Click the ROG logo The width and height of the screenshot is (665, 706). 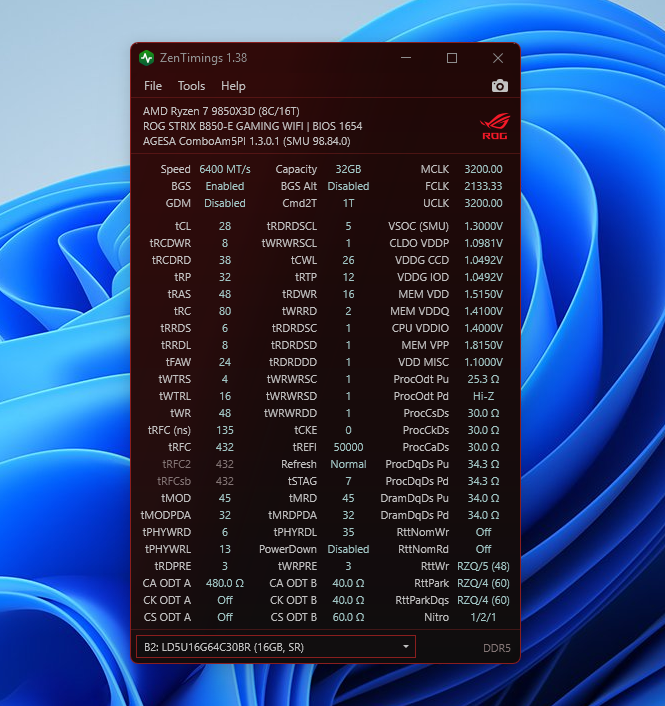[495, 126]
